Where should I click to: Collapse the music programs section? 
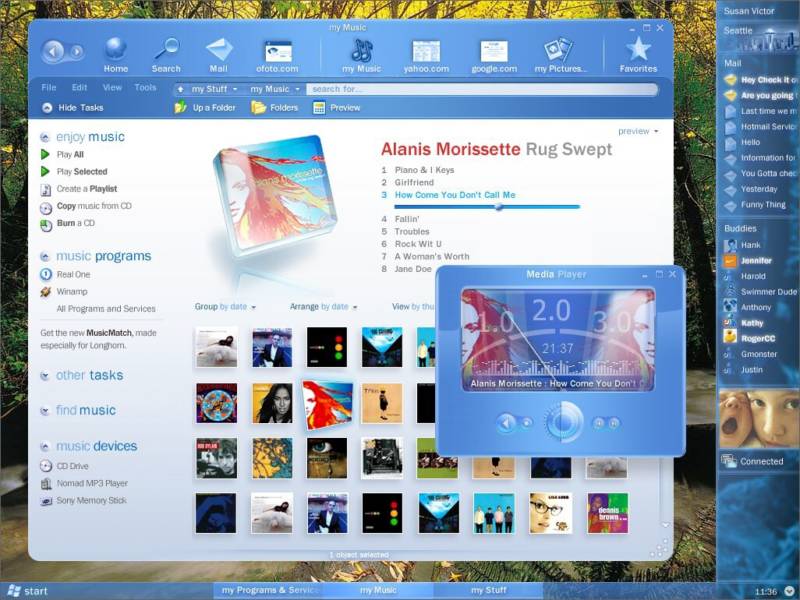coord(45,256)
